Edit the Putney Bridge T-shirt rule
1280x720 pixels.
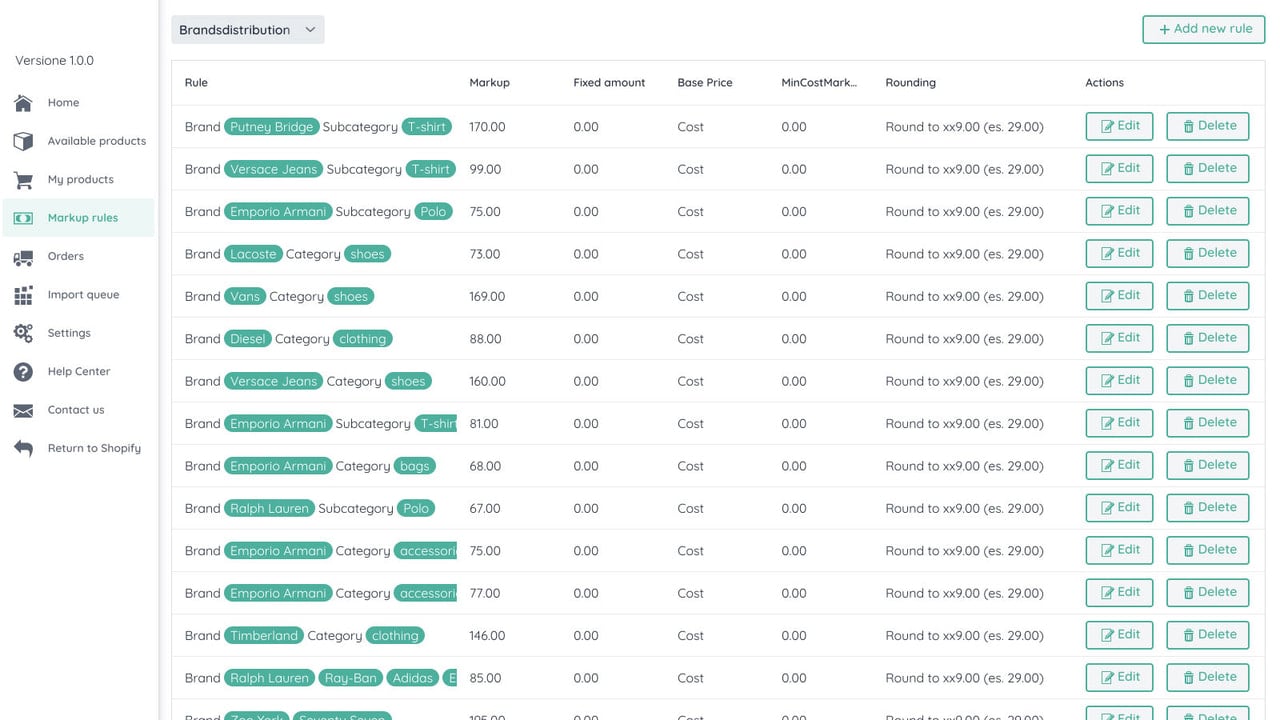[x=1119, y=126]
